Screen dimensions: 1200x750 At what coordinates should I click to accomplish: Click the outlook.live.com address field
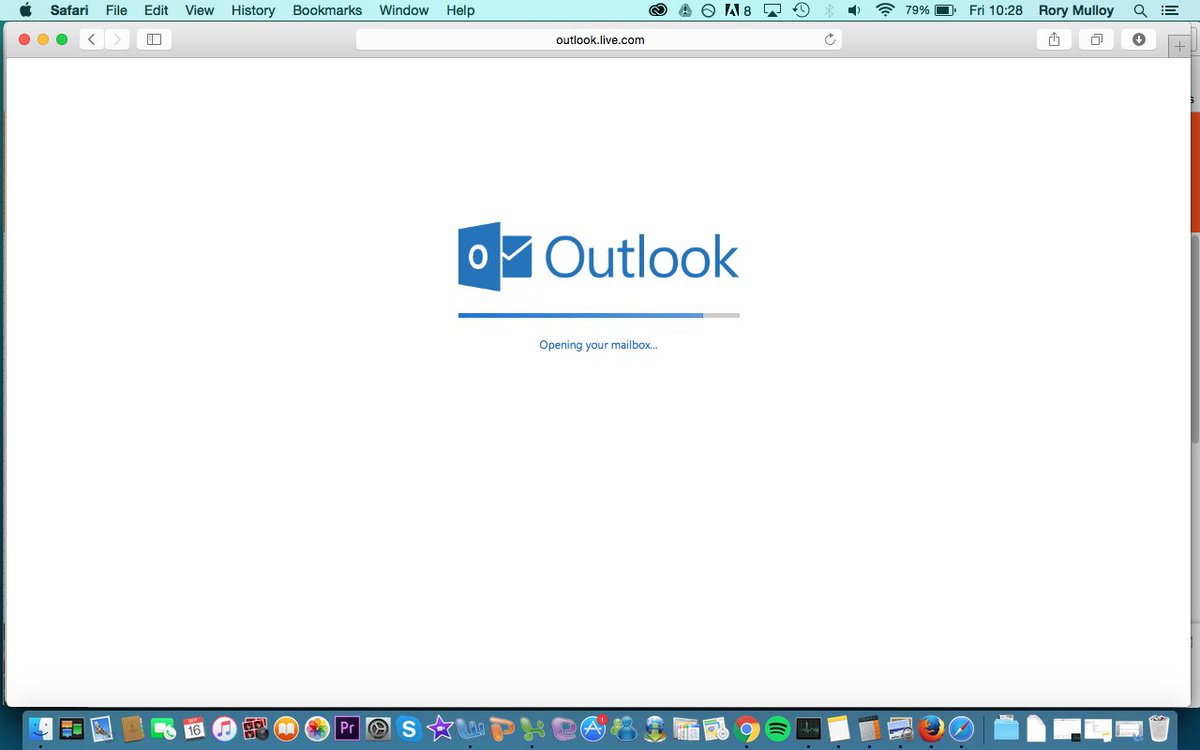pos(599,39)
